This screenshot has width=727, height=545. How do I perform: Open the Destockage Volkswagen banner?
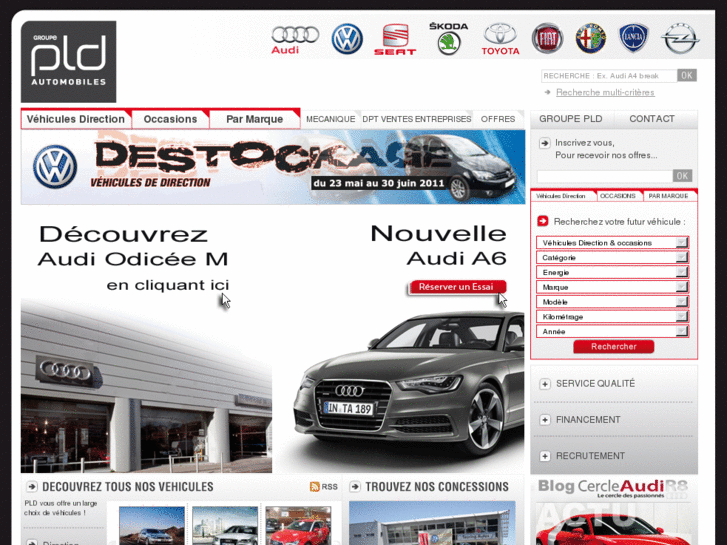click(x=273, y=167)
